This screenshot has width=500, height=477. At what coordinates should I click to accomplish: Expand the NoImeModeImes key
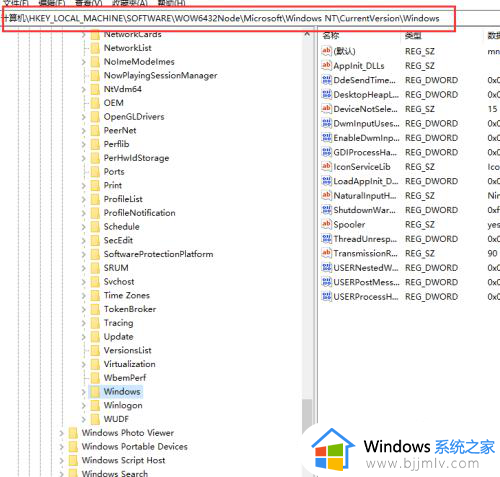point(83,62)
